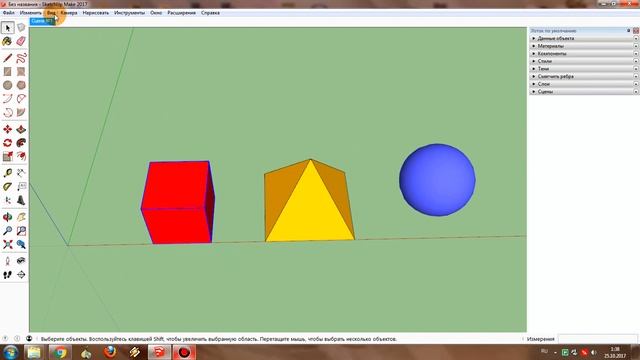Image resolution: width=640 pixels, height=360 pixels.
Task: Toggle the tray auto-hide pin
Action: [x=629, y=31]
